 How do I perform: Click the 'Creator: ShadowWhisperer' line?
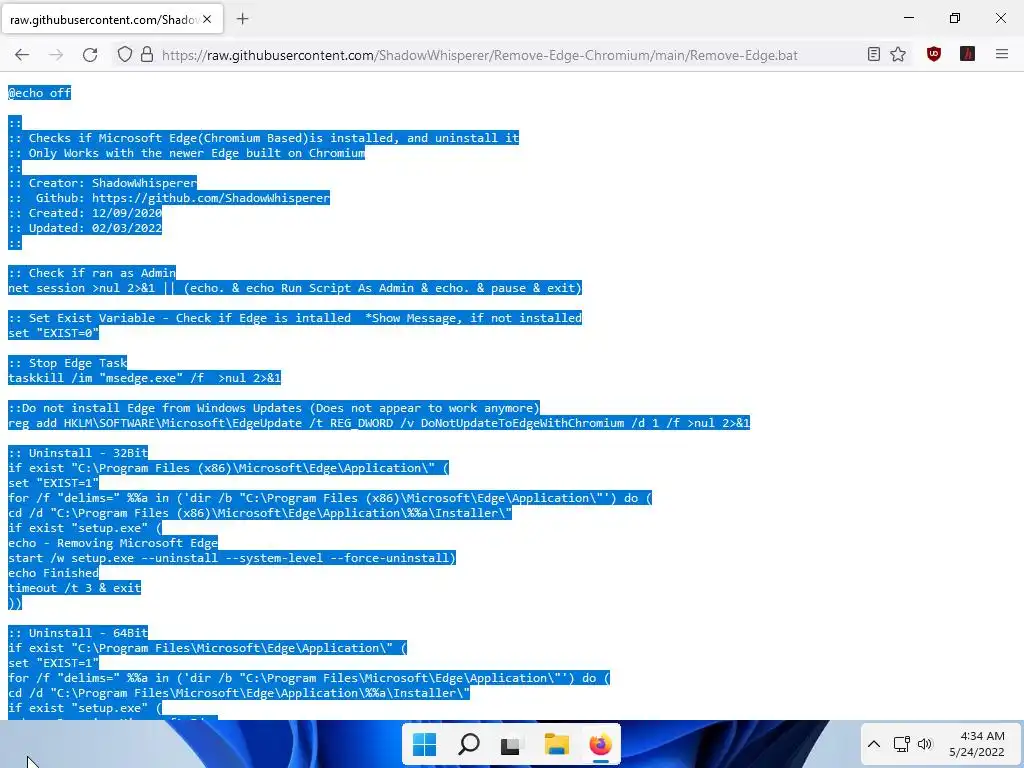coord(103,183)
